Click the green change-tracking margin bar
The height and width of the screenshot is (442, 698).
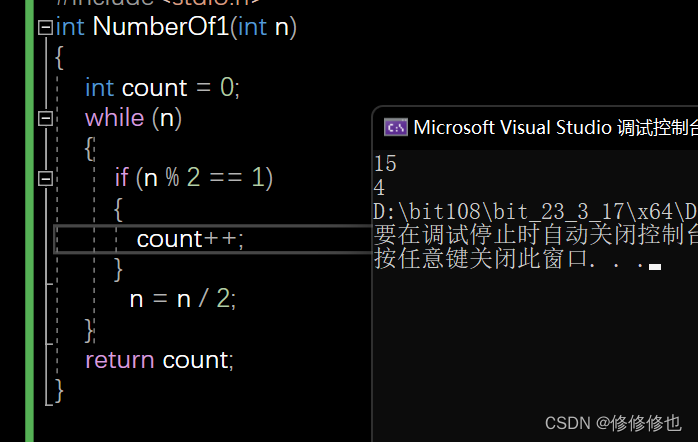pos(29,220)
